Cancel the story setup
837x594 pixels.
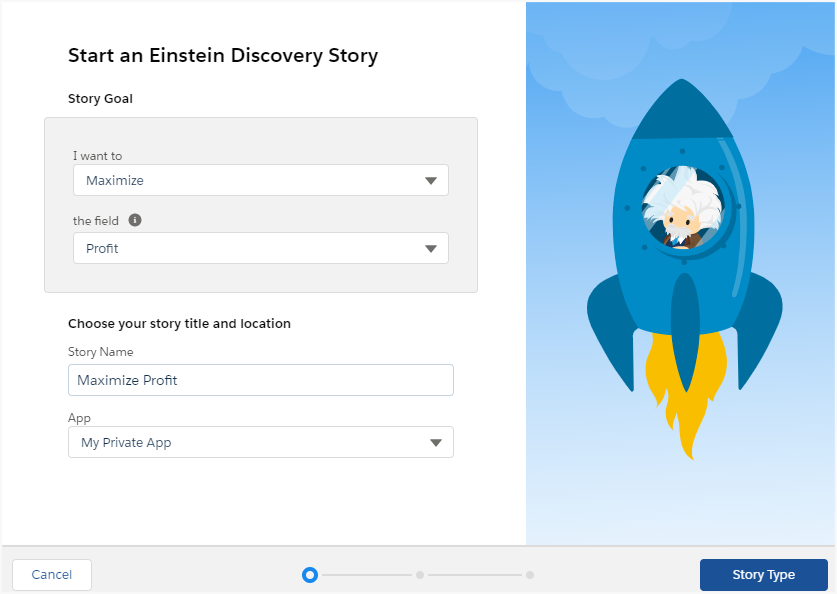[x=52, y=575]
